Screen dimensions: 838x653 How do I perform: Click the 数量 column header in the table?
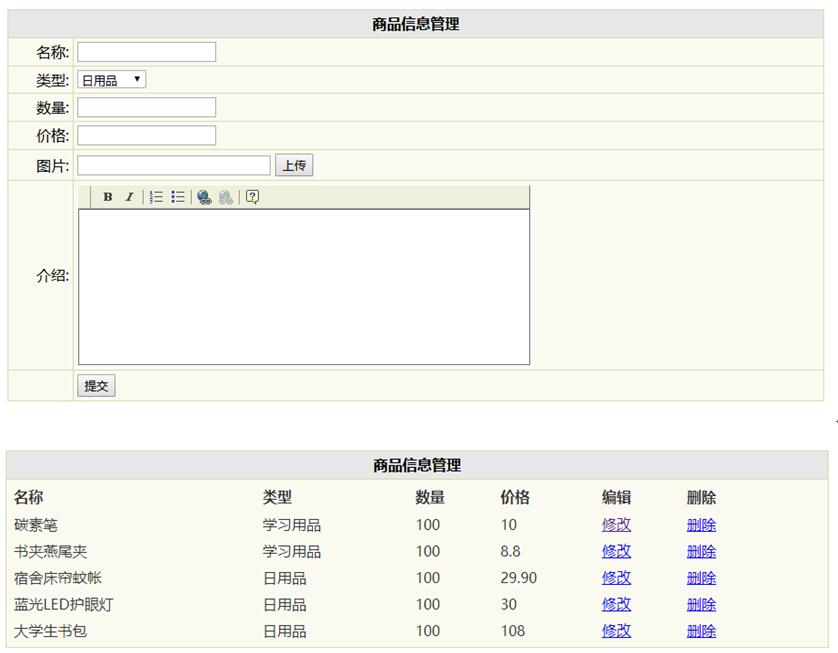pos(430,497)
